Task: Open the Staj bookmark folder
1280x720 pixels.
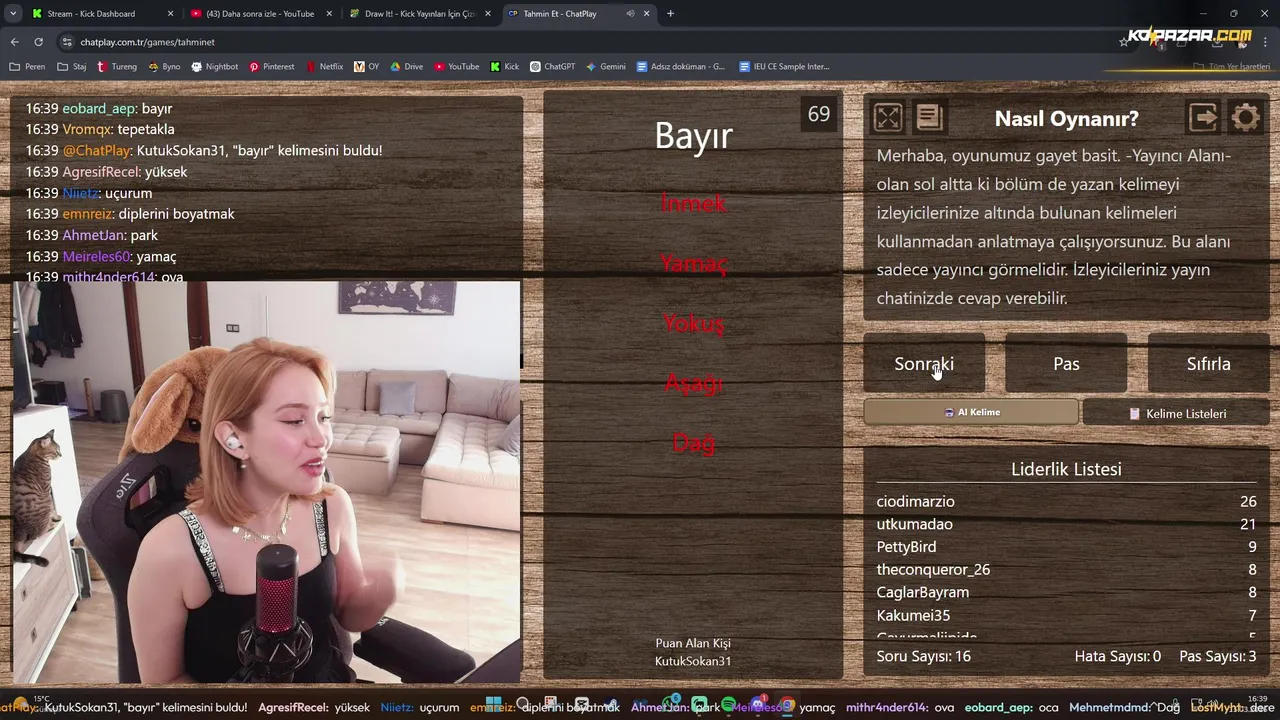Action: [72, 67]
